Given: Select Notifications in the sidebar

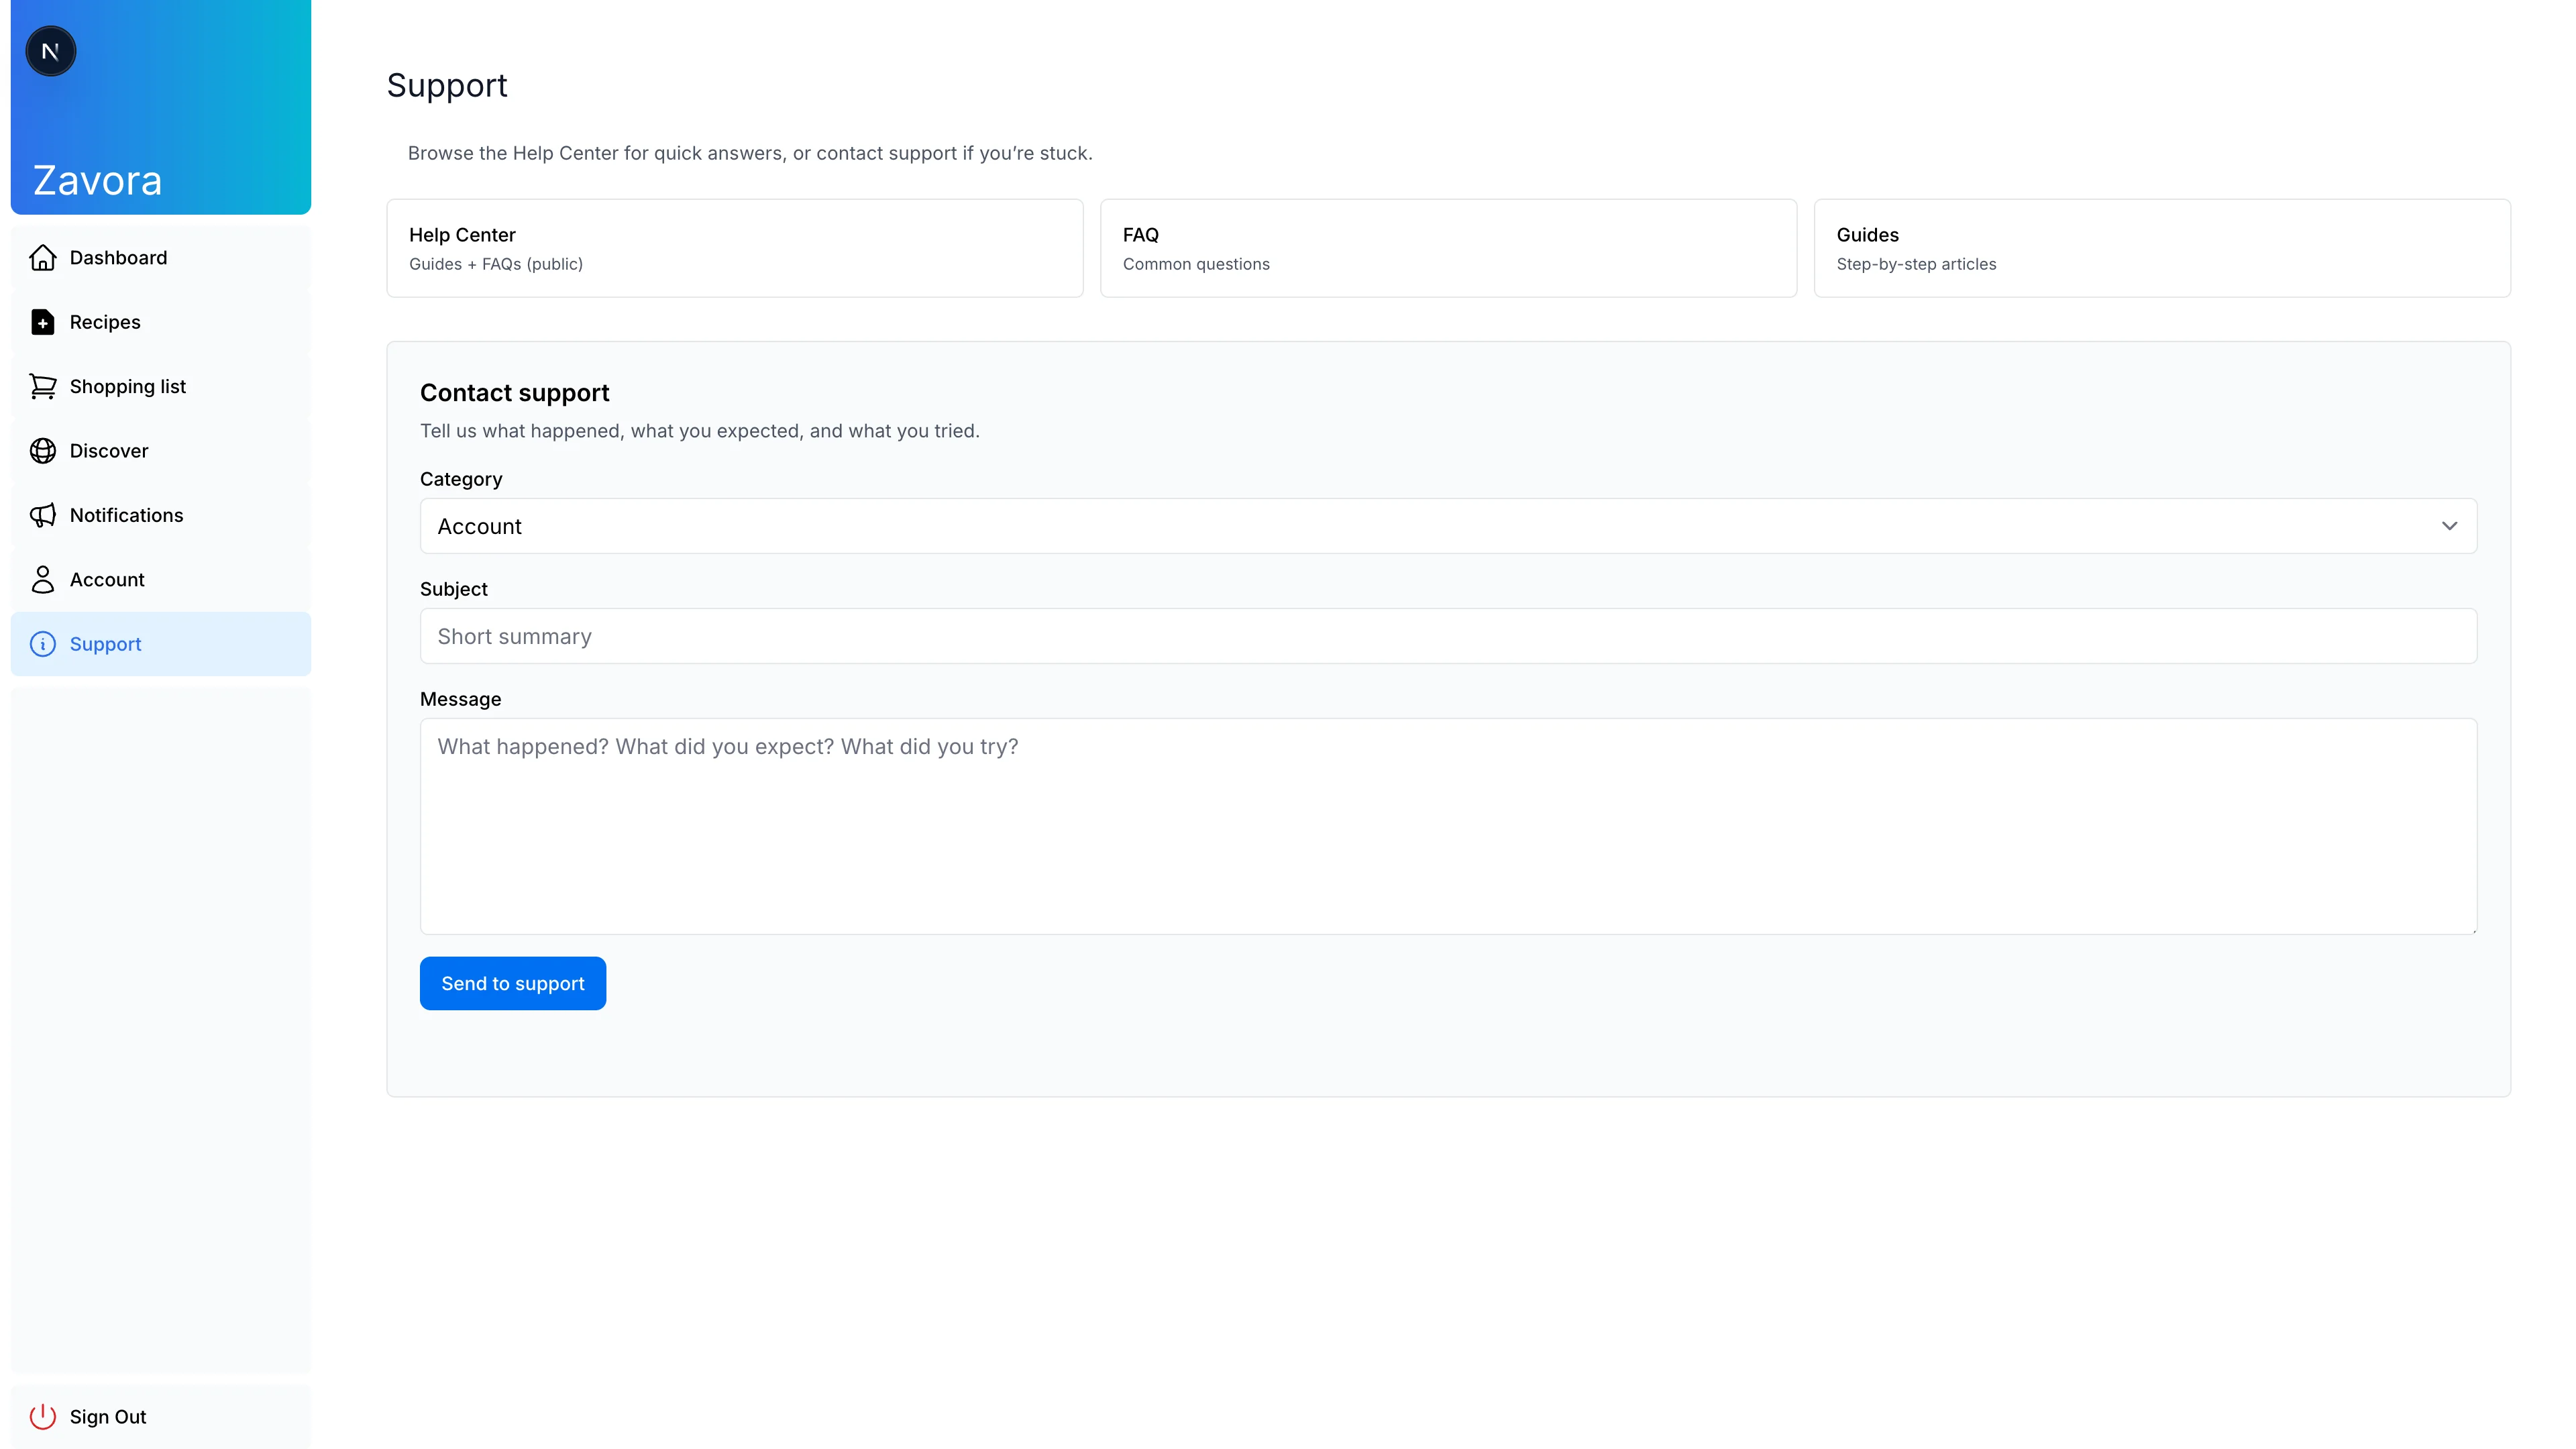Looking at the screenshot, I should point(126,515).
